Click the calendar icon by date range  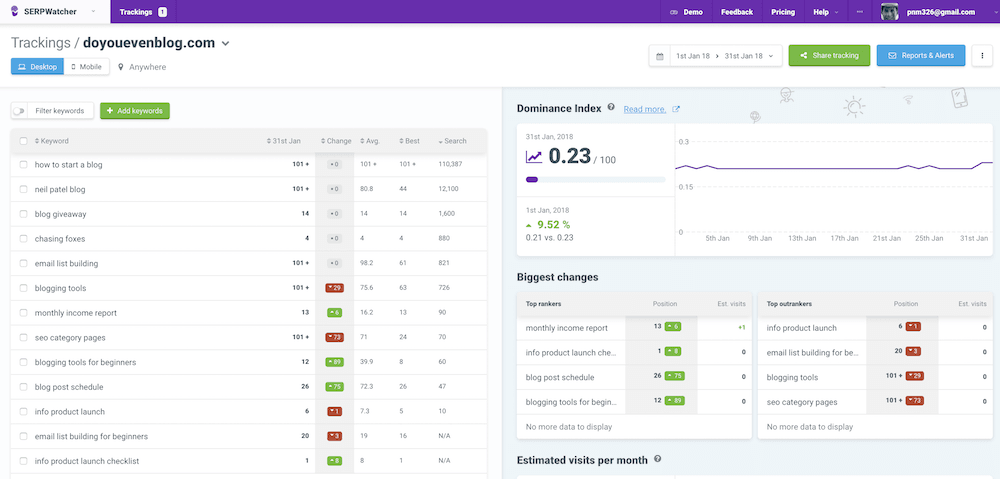pos(659,55)
